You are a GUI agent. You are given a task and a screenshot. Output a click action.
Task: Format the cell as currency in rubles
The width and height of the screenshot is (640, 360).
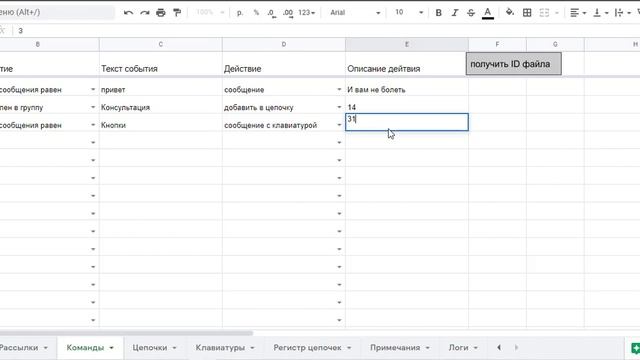click(240, 13)
